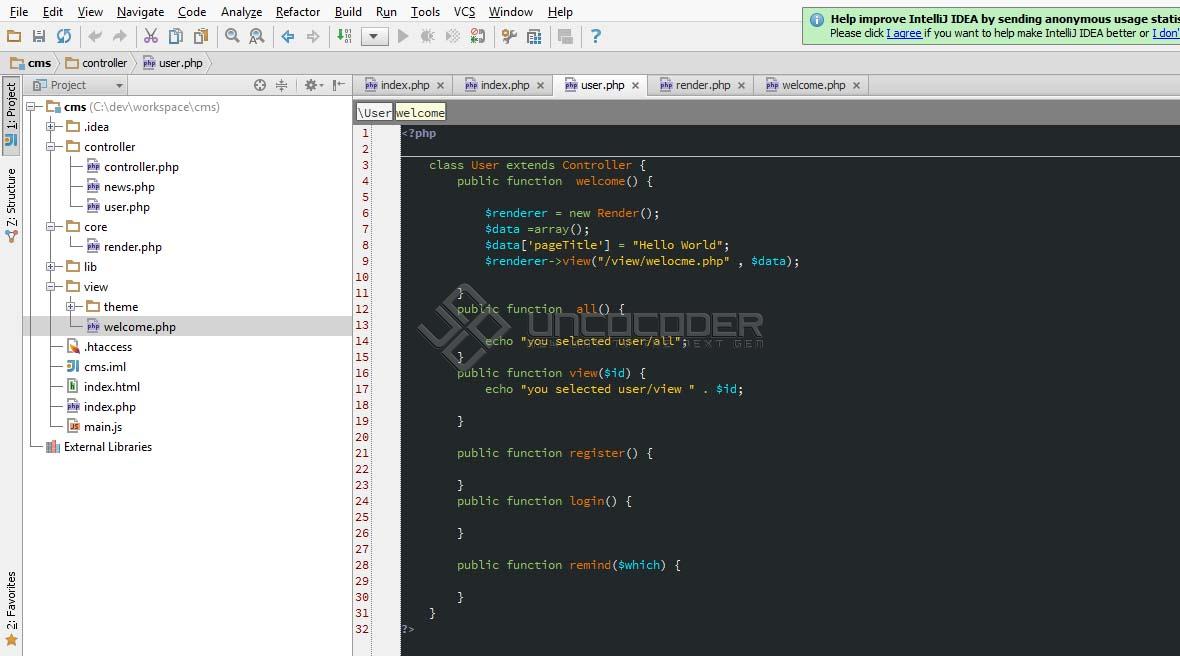
Task: Hide the Project panel via pin icon
Action: [339, 85]
